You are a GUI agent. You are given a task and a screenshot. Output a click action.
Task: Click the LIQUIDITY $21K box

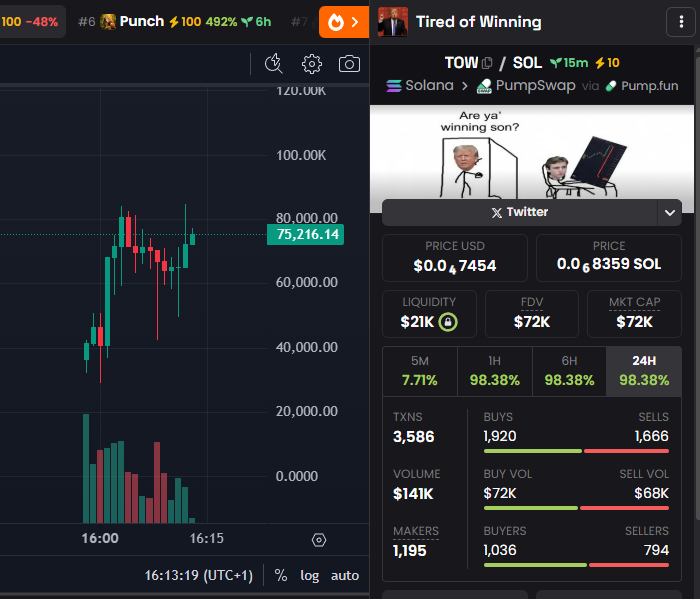pos(429,314)
